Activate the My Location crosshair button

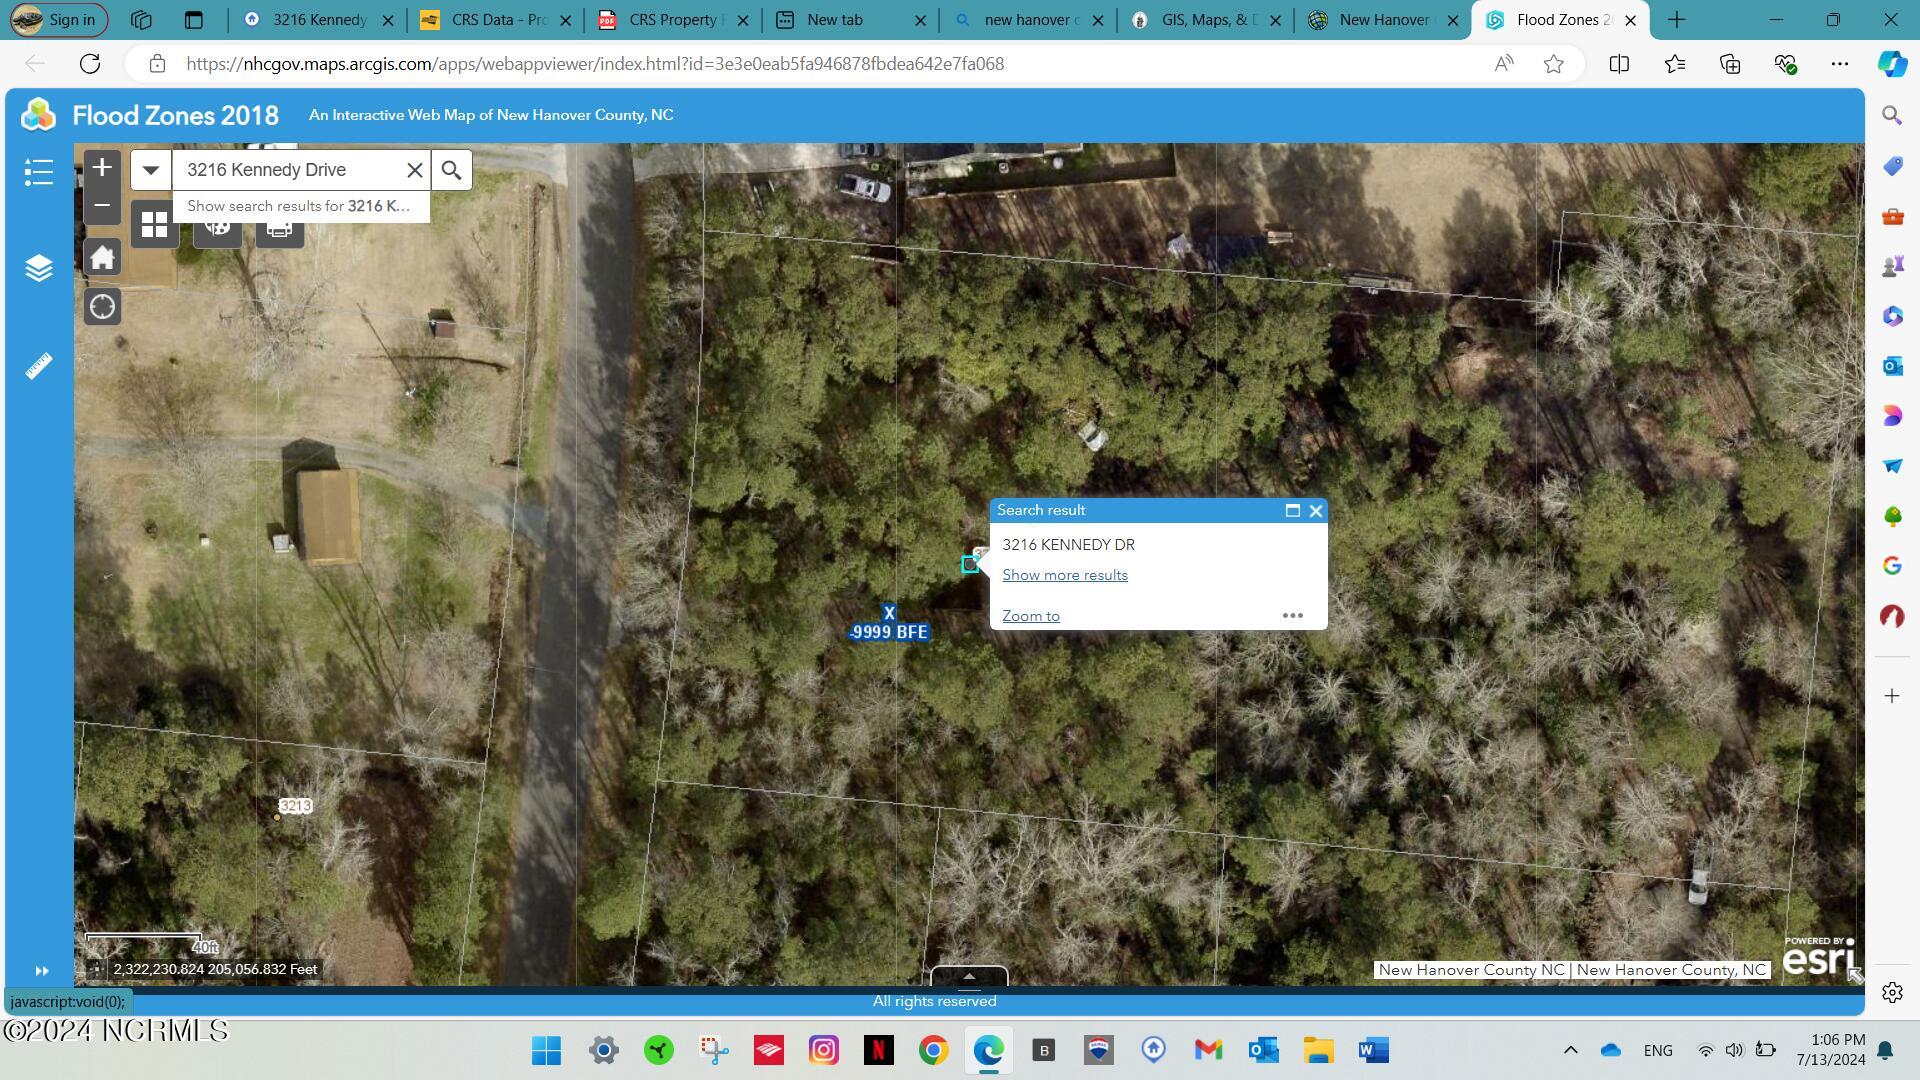click(102, 307)
